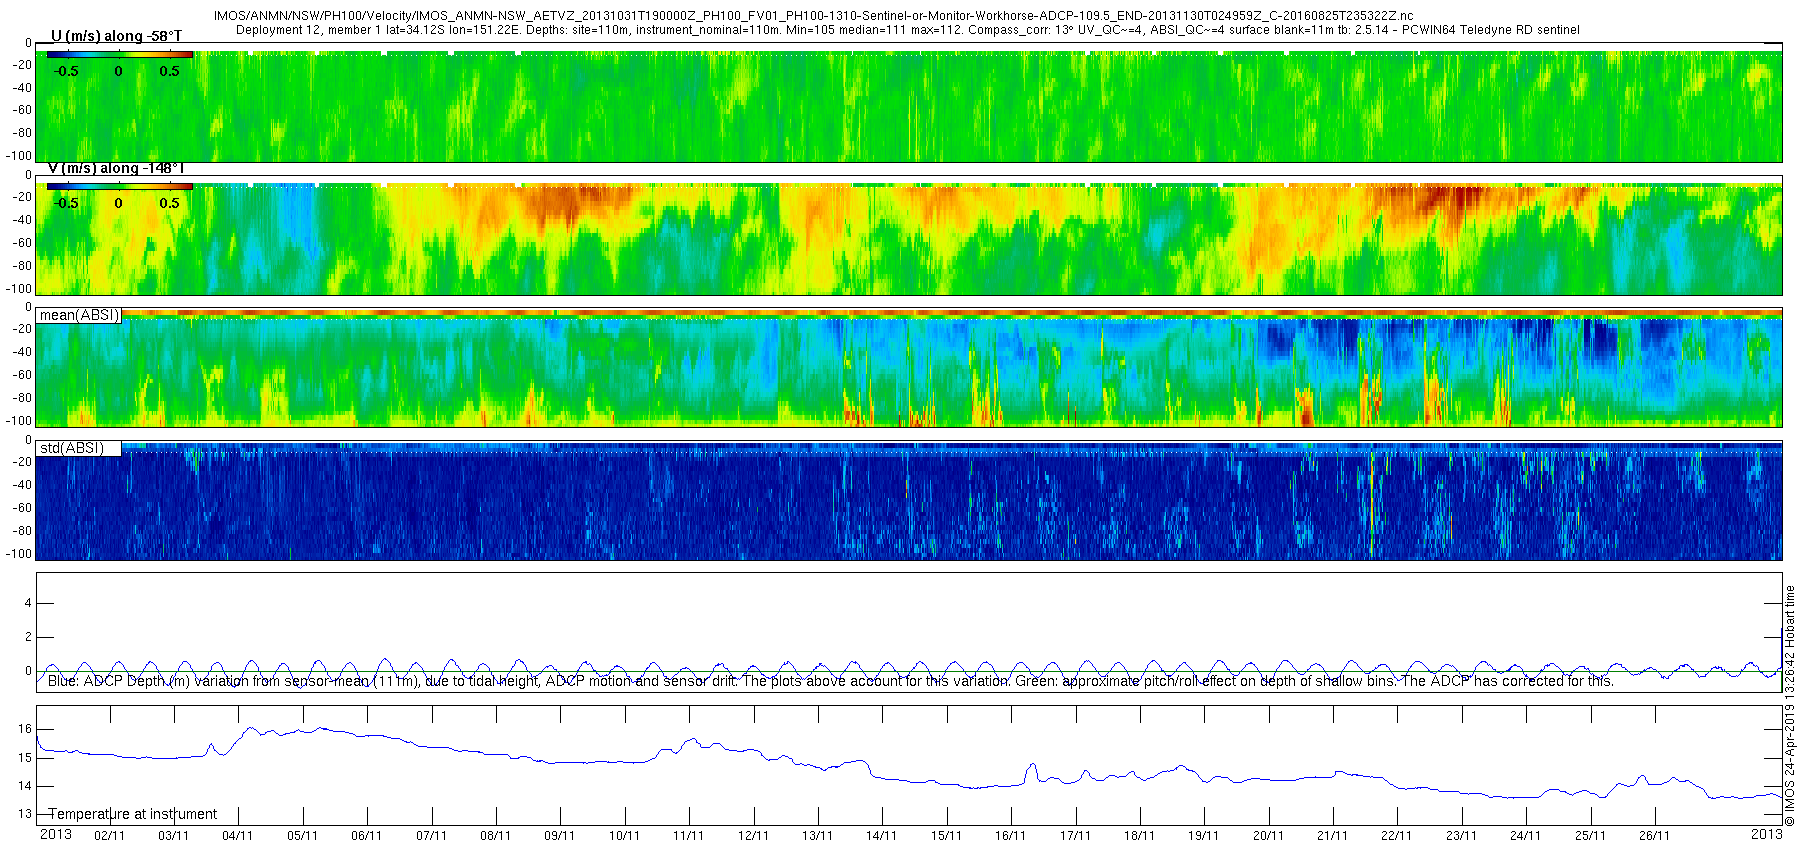Image resolution: width=1800 pixels, height=850 pixels.
Task: Click the '-0.5' label on the V colorbar
Action: coord(66,203)
